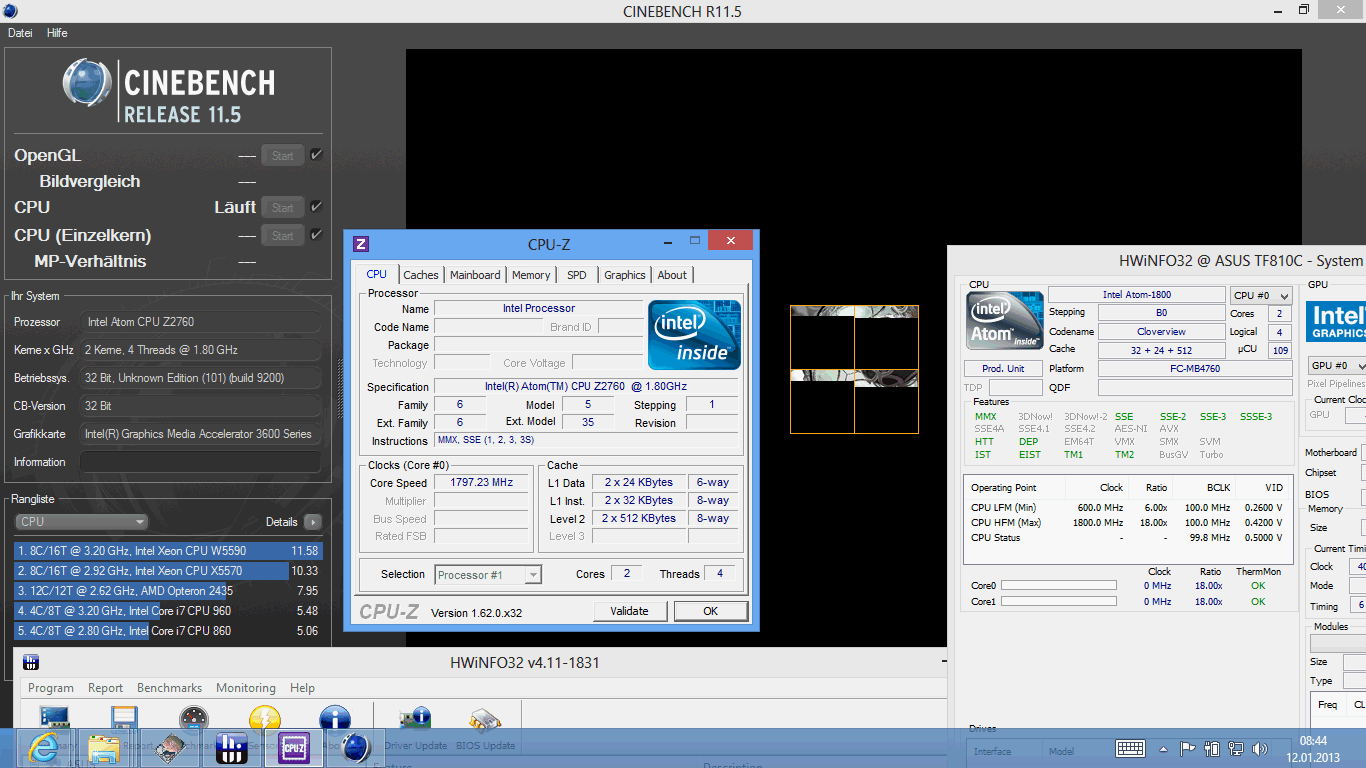The image size is (1366, 768).
Task: Switch to the SPD tab in CPU-Z
Action: pyautogui.click(x=577, y=275)
